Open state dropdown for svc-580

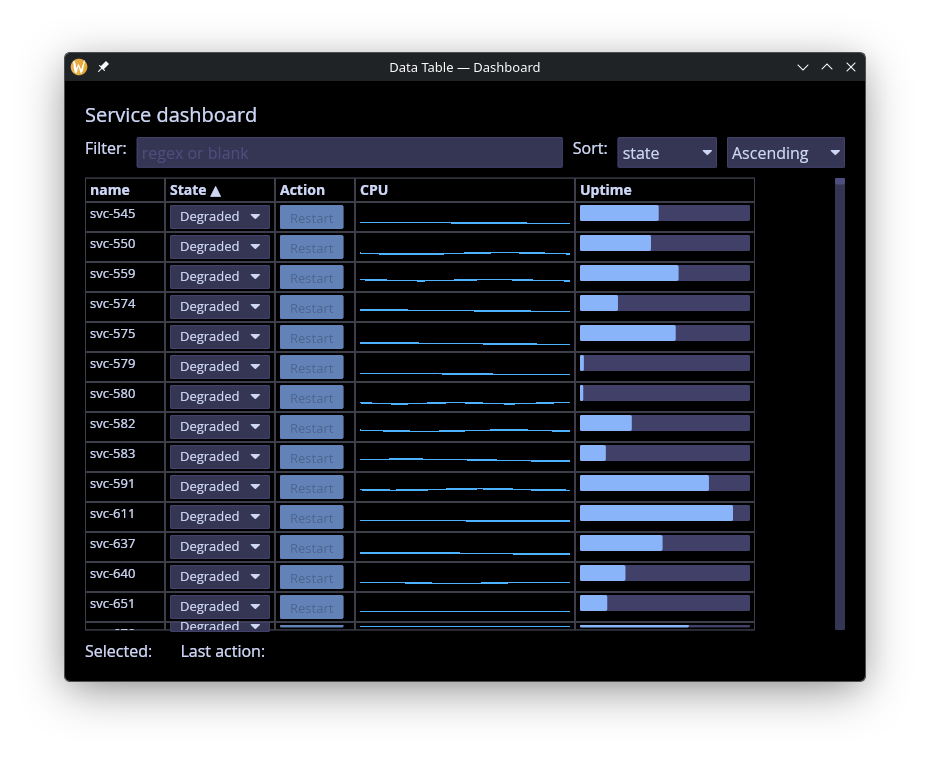219,397
